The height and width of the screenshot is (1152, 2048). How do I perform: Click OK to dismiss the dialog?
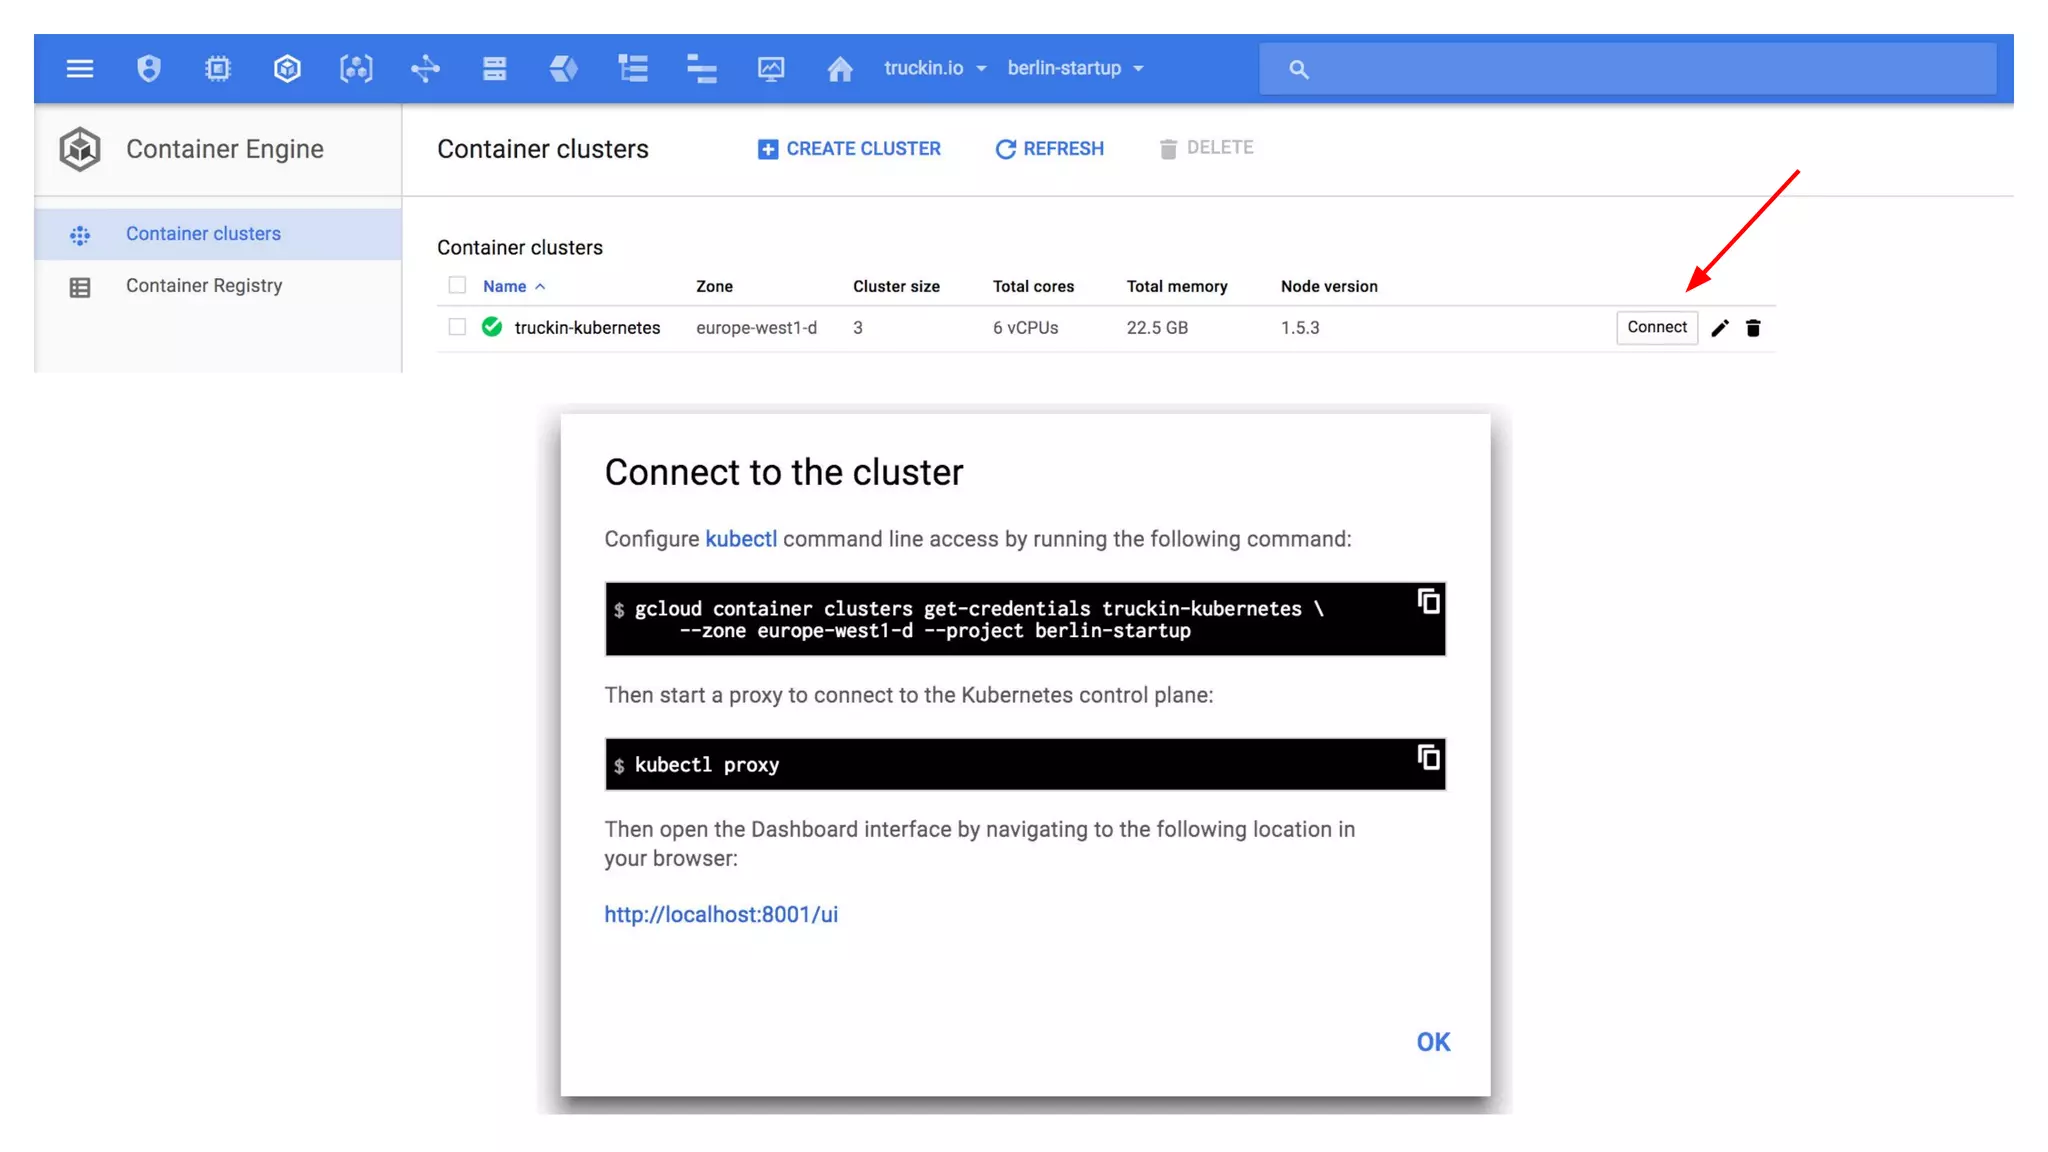point(1432,1042)
